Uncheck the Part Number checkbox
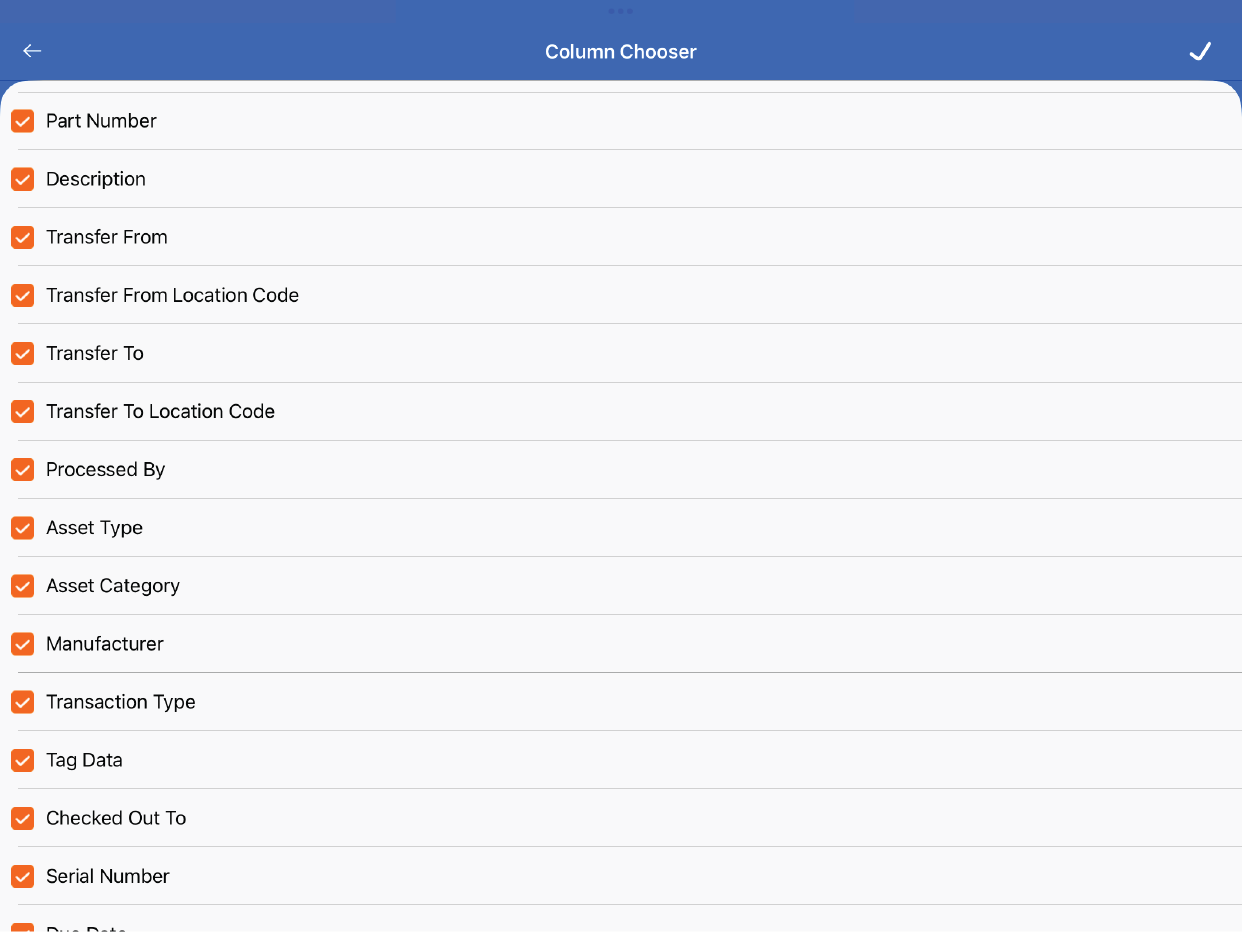The height and width of the screenshot is (934, 1242). tap(22, 121)
